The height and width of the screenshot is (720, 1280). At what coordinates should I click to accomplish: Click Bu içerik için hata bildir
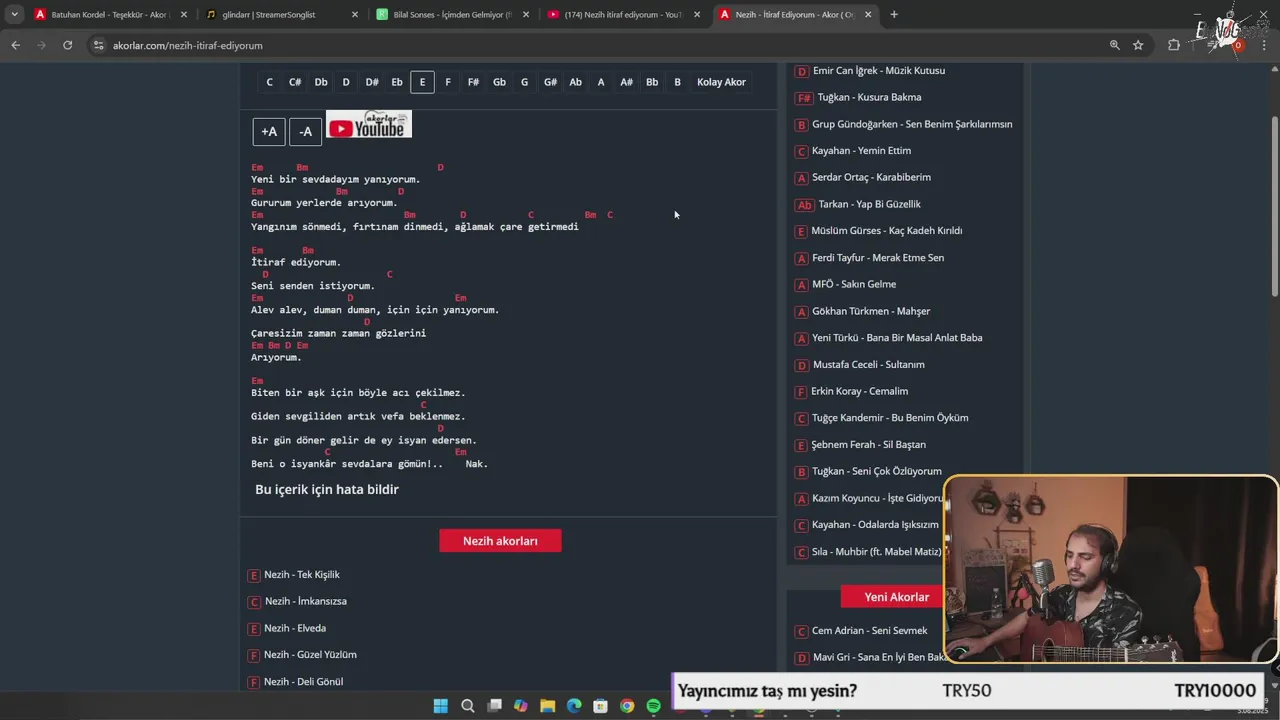[x=327, y=489]
